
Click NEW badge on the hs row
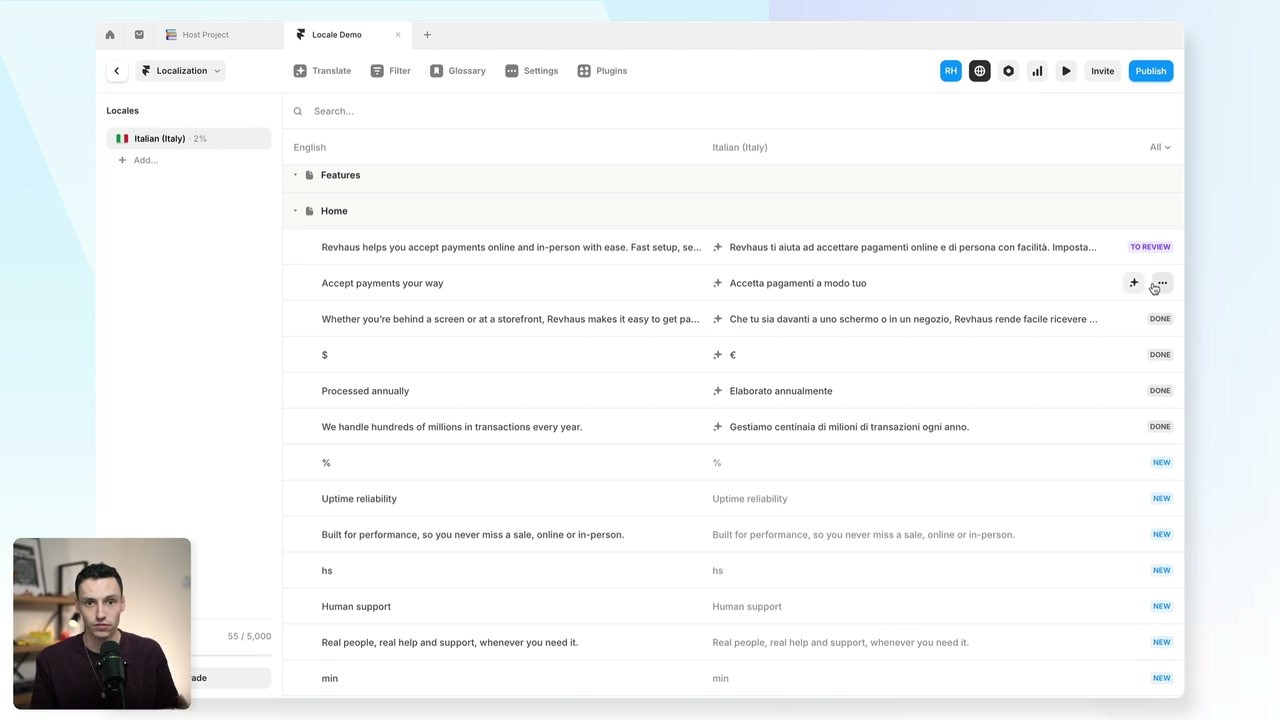1161,571
